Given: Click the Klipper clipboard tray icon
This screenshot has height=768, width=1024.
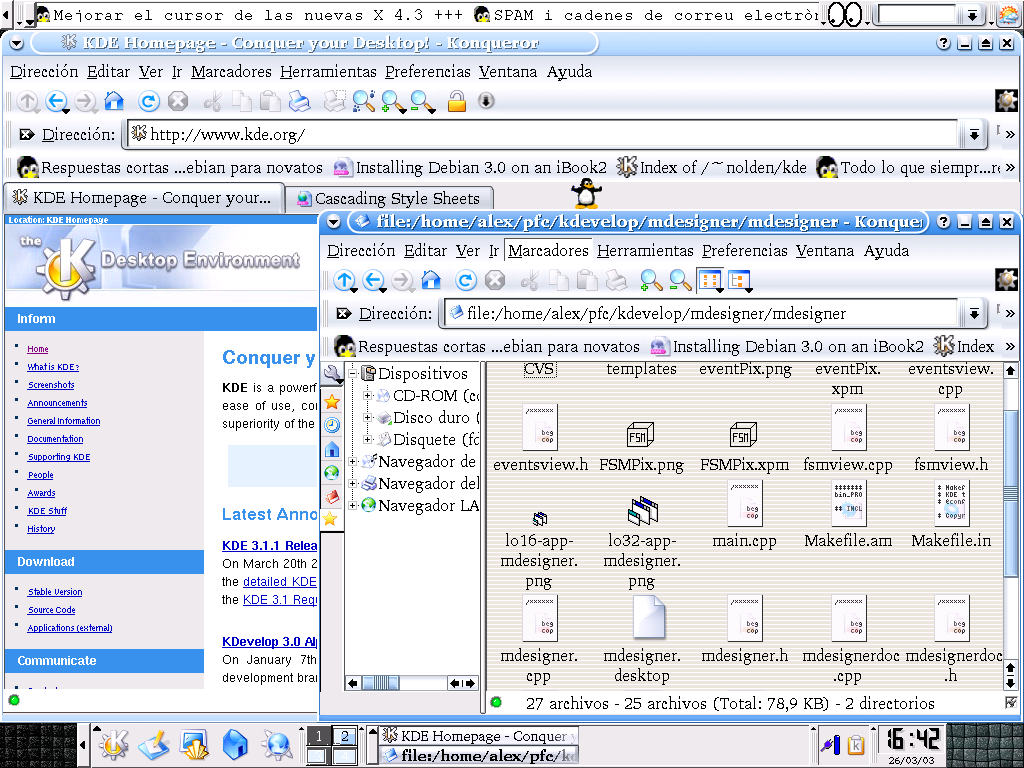Looking at the screenshot, I should pos(856,744).
